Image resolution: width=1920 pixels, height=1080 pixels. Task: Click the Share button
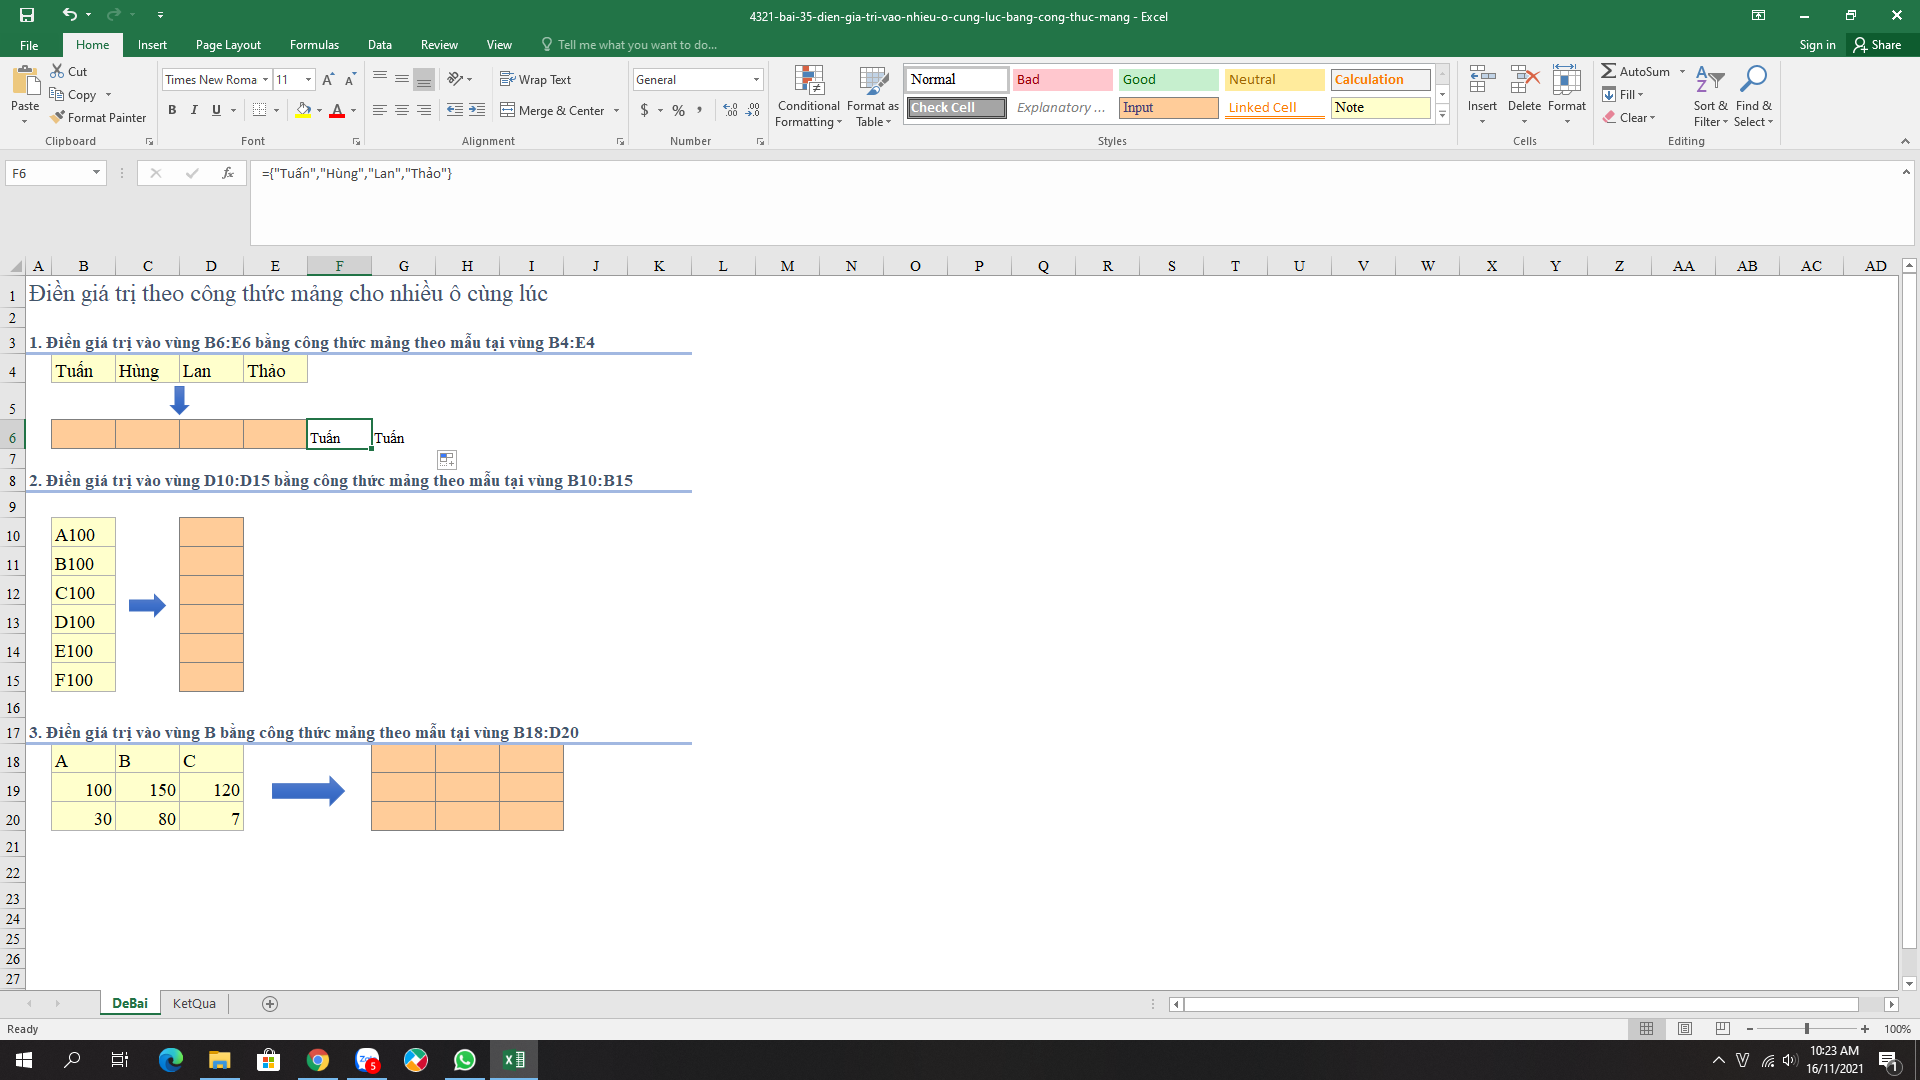pos(1877,45)
